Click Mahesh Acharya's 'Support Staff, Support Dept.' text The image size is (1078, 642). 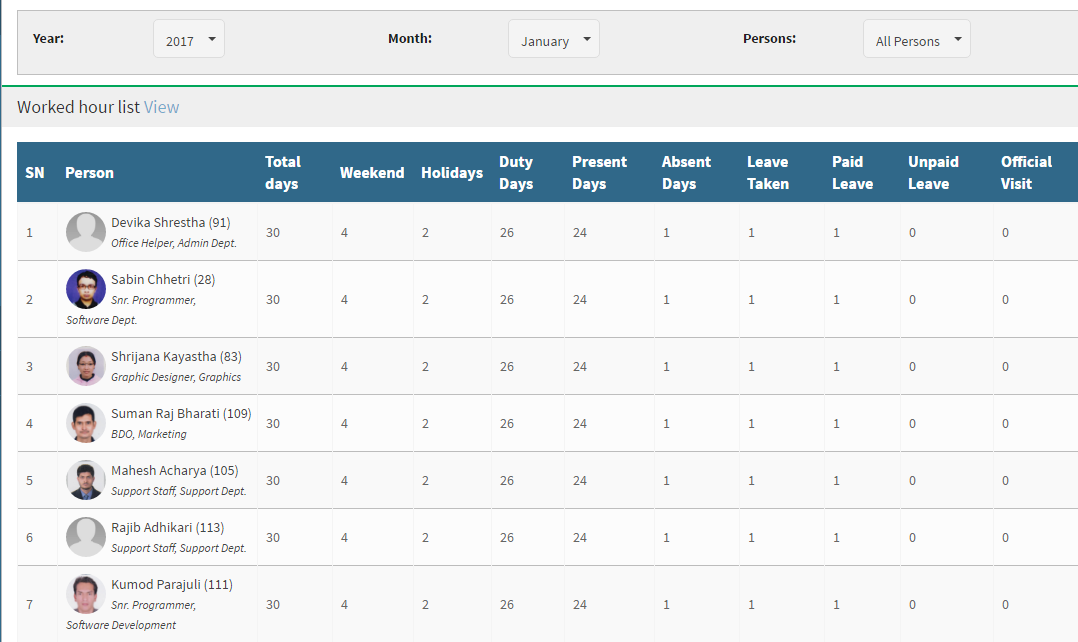tap(179, 491)
